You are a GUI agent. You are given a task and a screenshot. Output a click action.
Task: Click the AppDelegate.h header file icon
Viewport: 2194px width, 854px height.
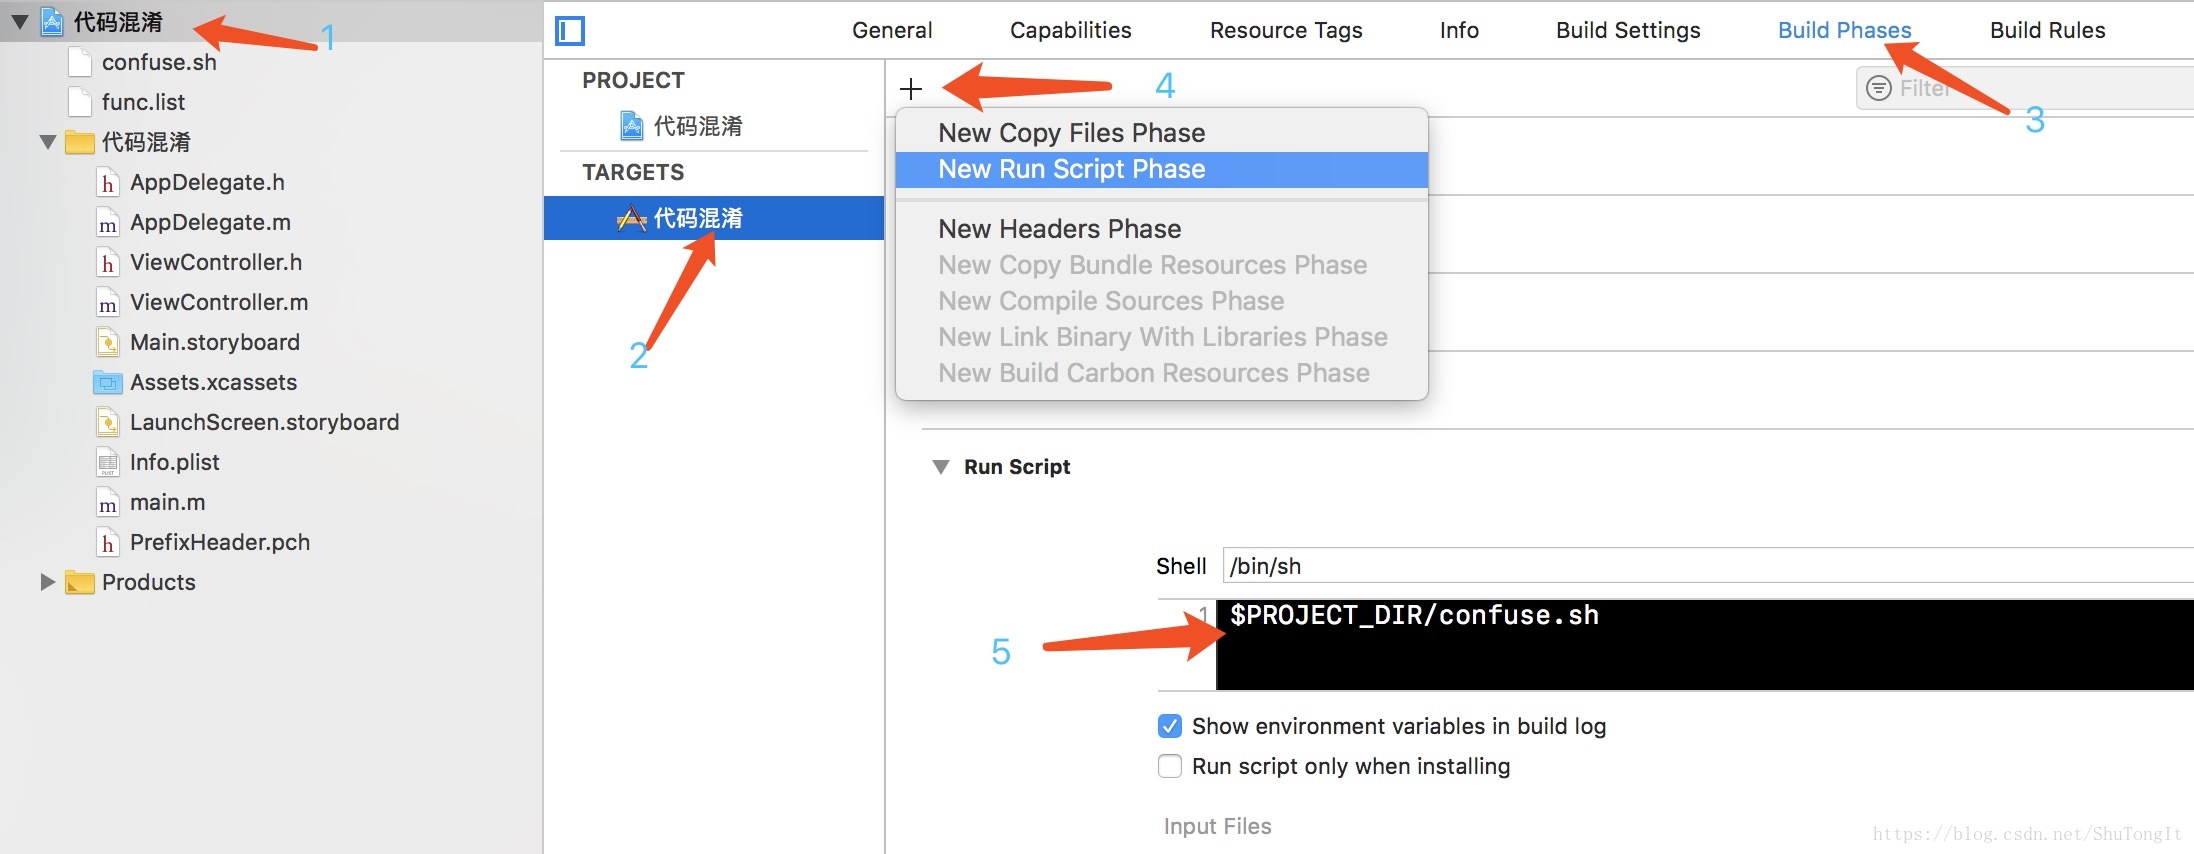pos(108,182)
